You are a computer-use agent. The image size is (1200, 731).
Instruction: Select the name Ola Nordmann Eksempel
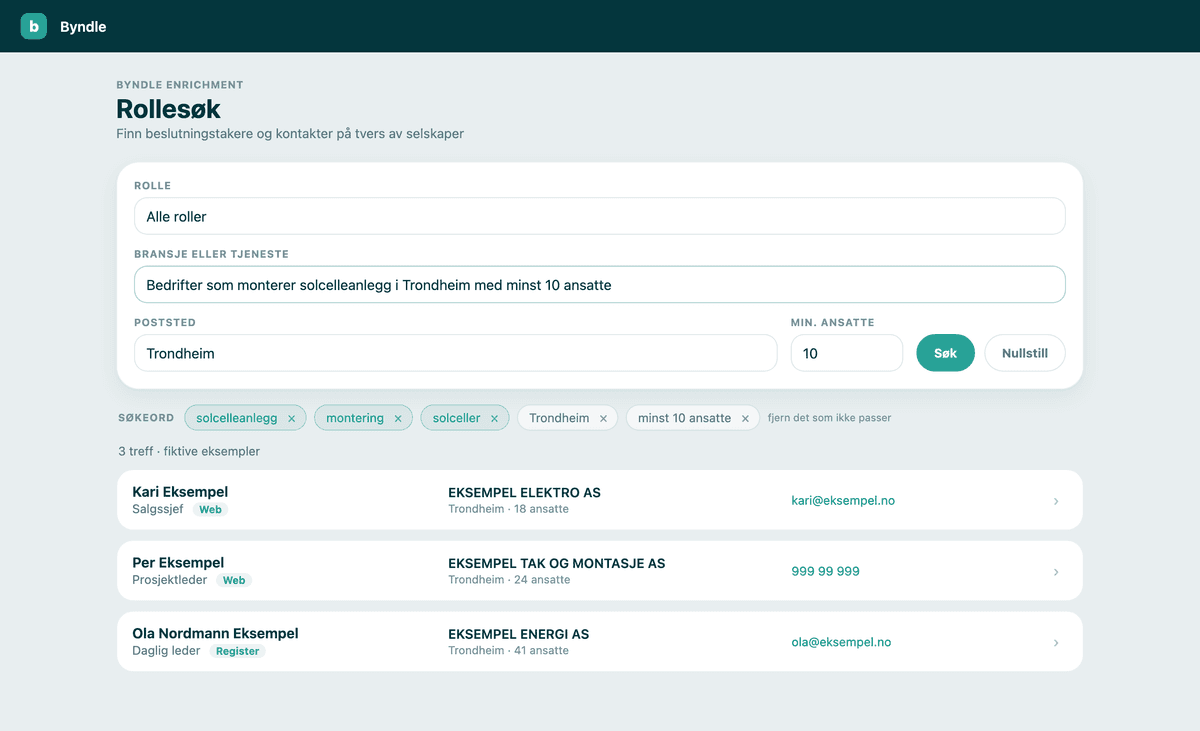point(215,634)
